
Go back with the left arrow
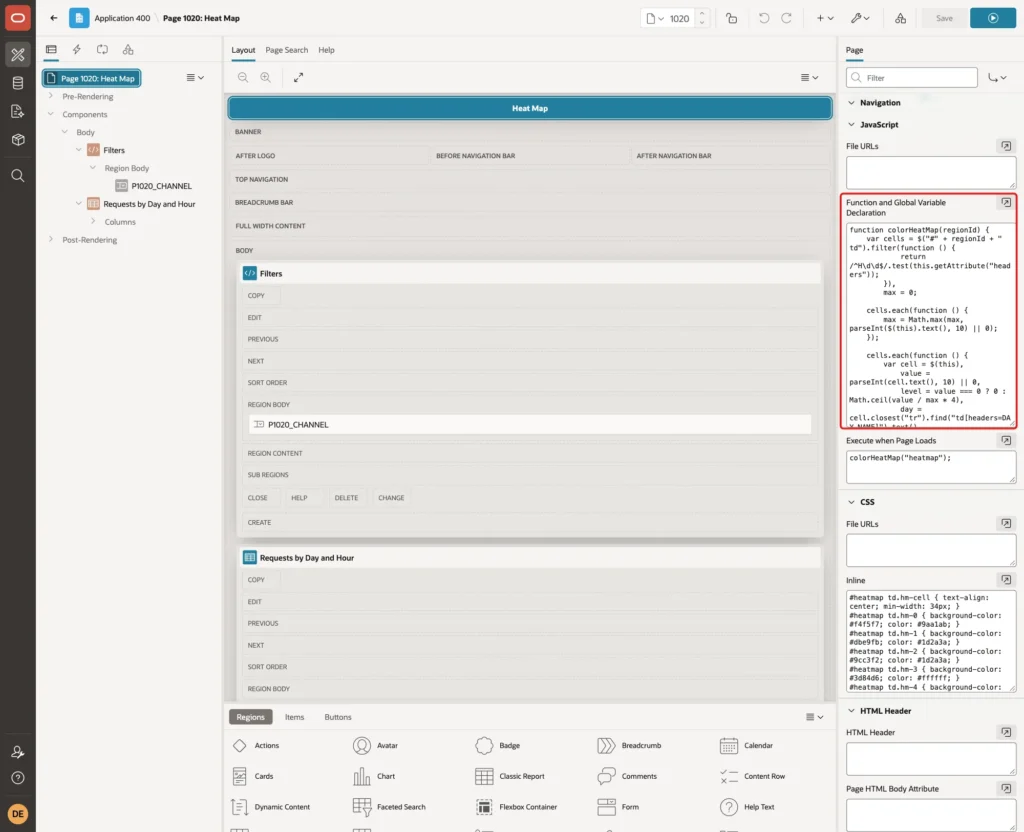click(54, 18)
